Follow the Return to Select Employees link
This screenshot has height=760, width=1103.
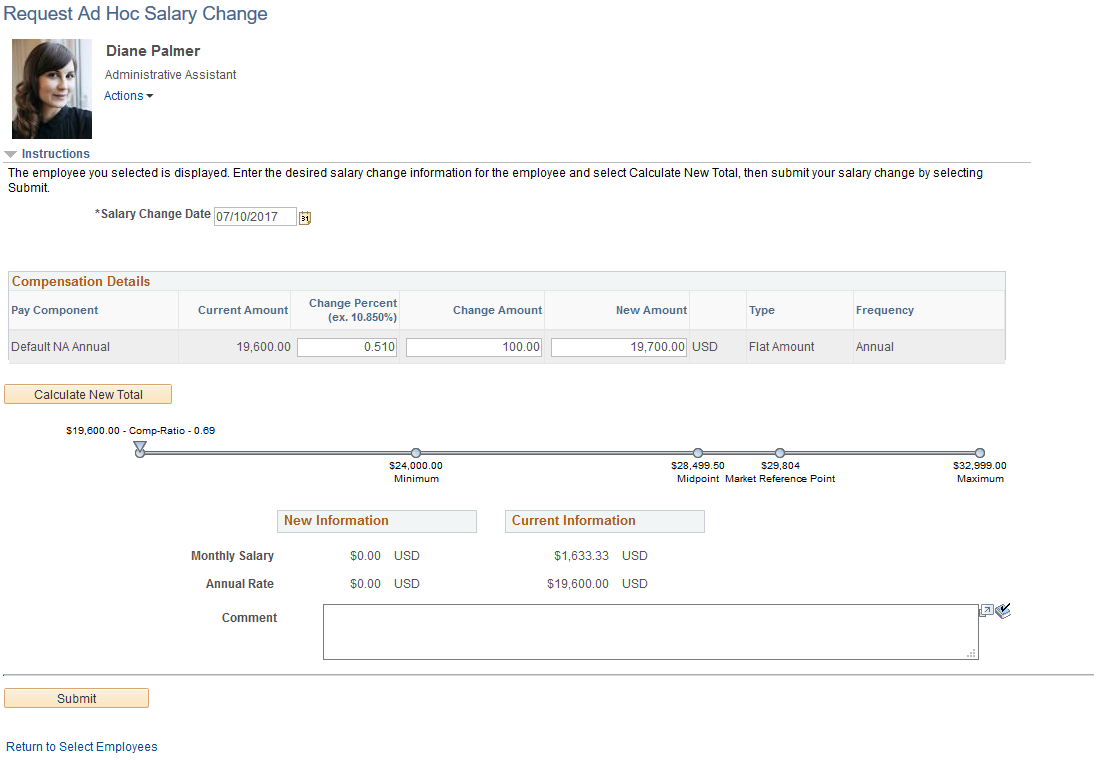[81, 747]
